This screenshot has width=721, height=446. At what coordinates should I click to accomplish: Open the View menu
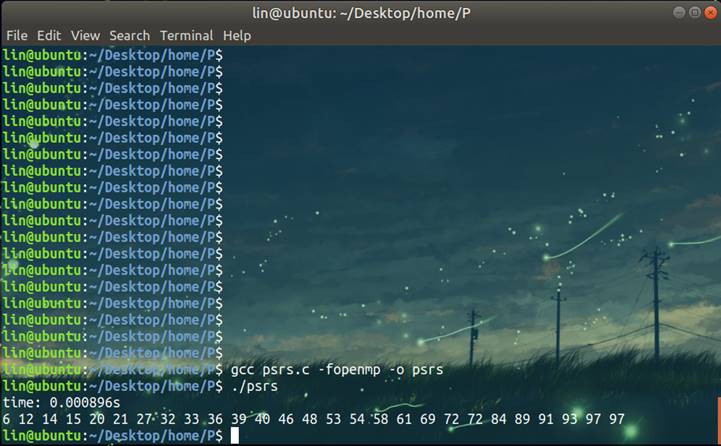coord(85,35)
